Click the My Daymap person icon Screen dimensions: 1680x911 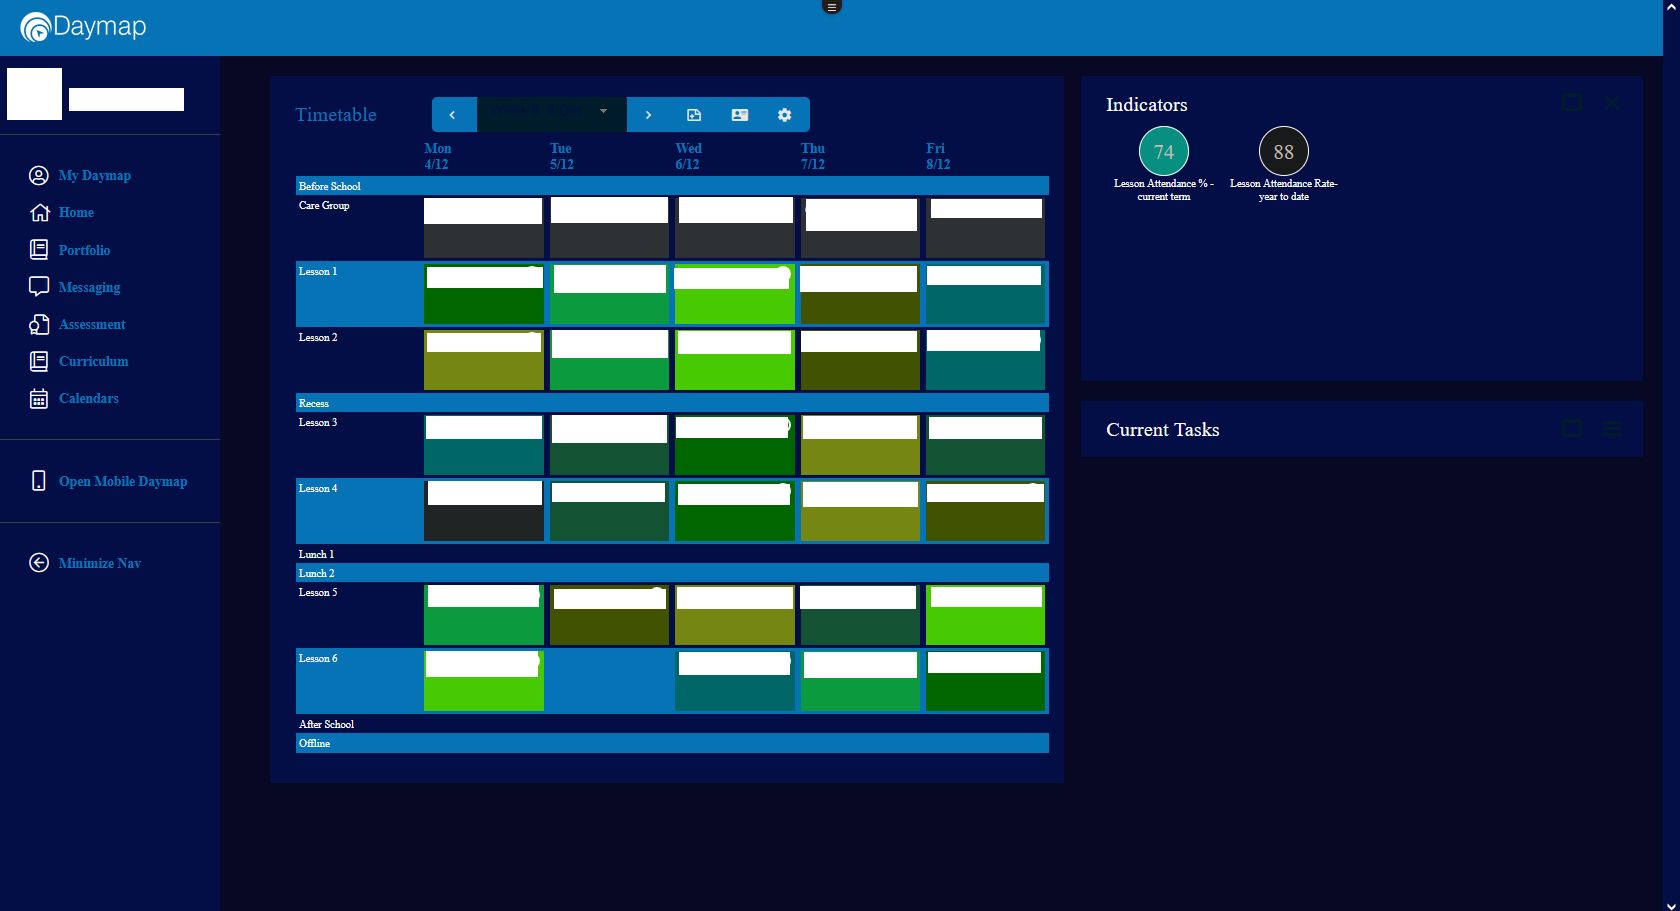point(39,175)
